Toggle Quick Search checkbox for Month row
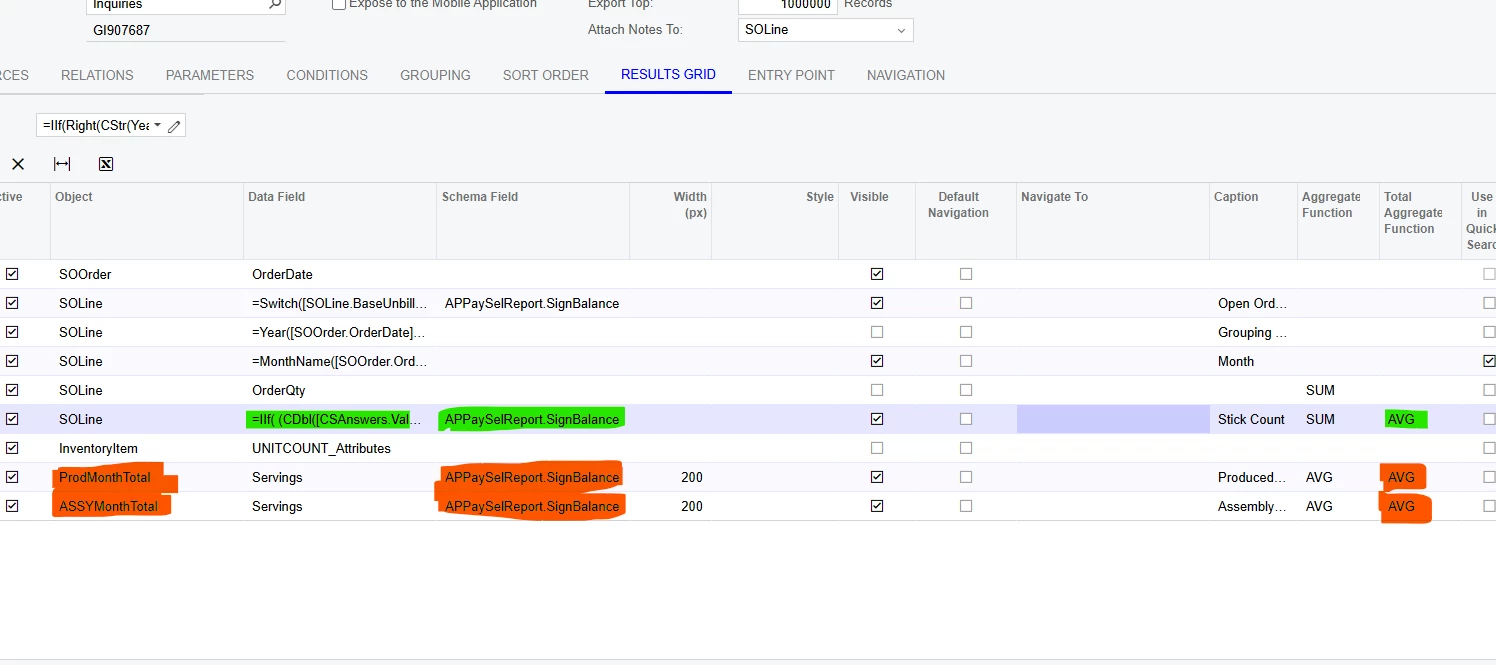The image size is (1496, 665). click(1489, 361)
